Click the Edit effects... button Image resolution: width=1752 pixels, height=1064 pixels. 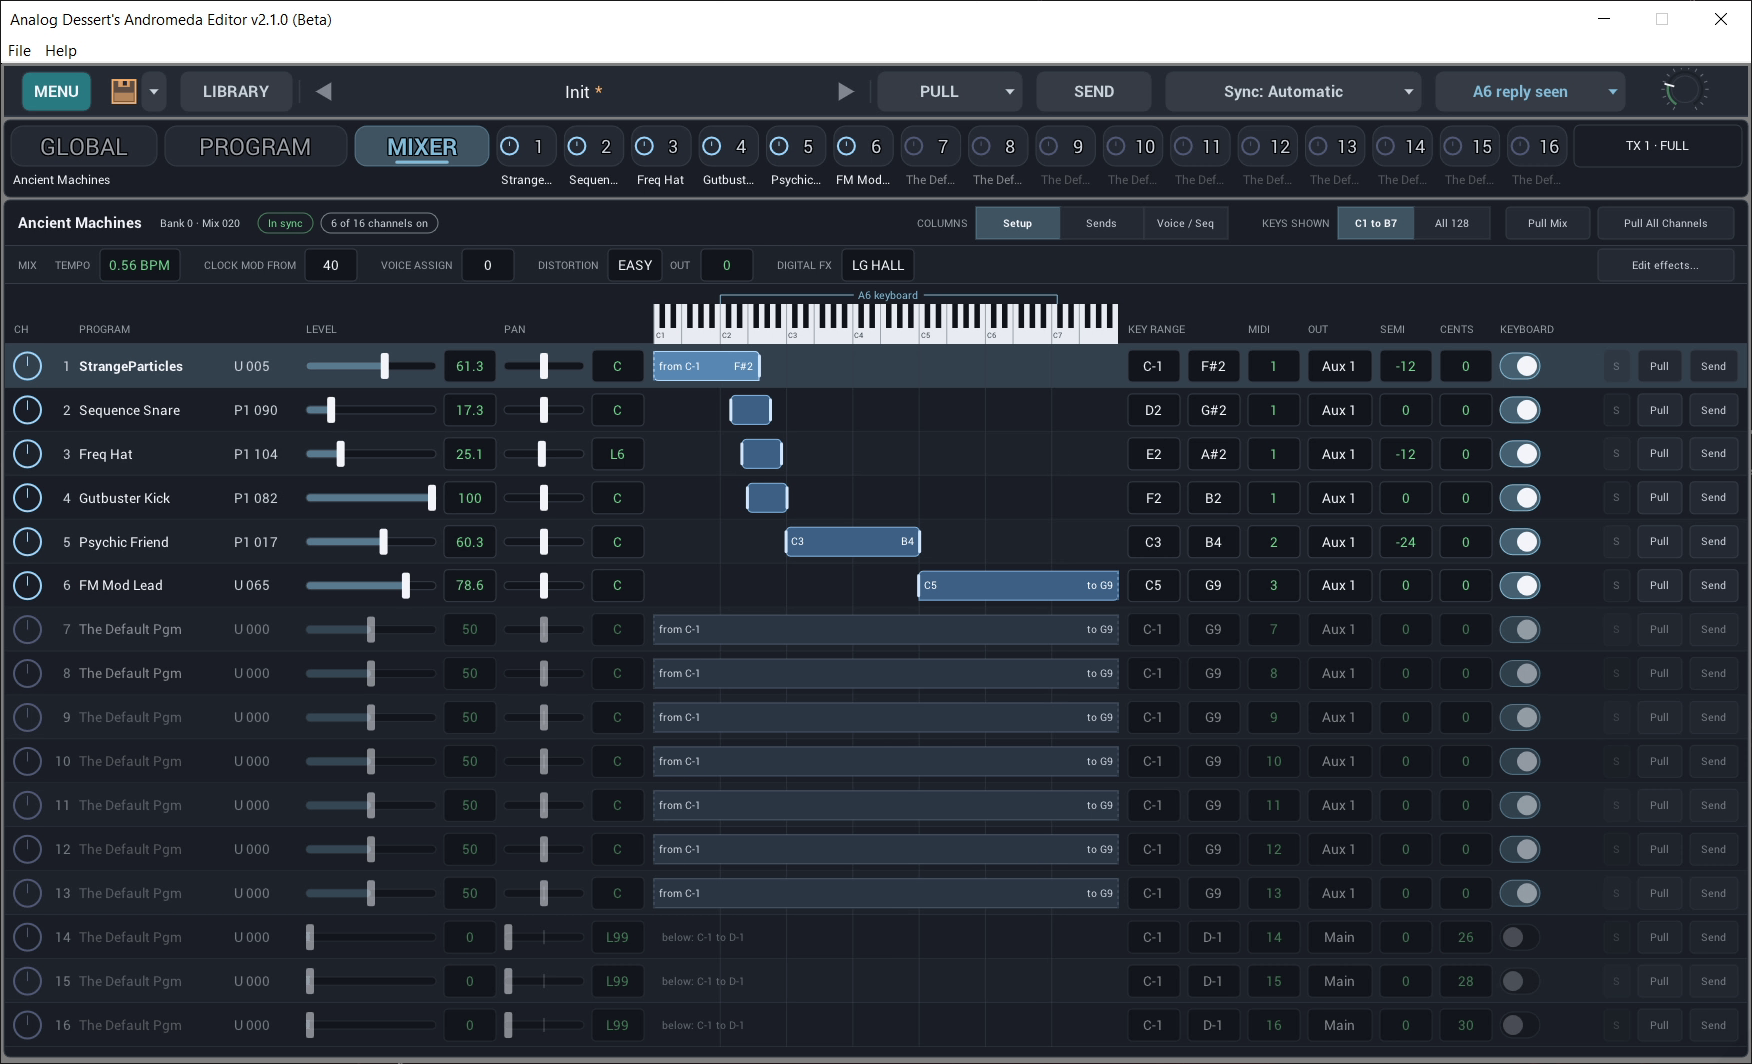pyautogui.click(x=1665, y=265)
